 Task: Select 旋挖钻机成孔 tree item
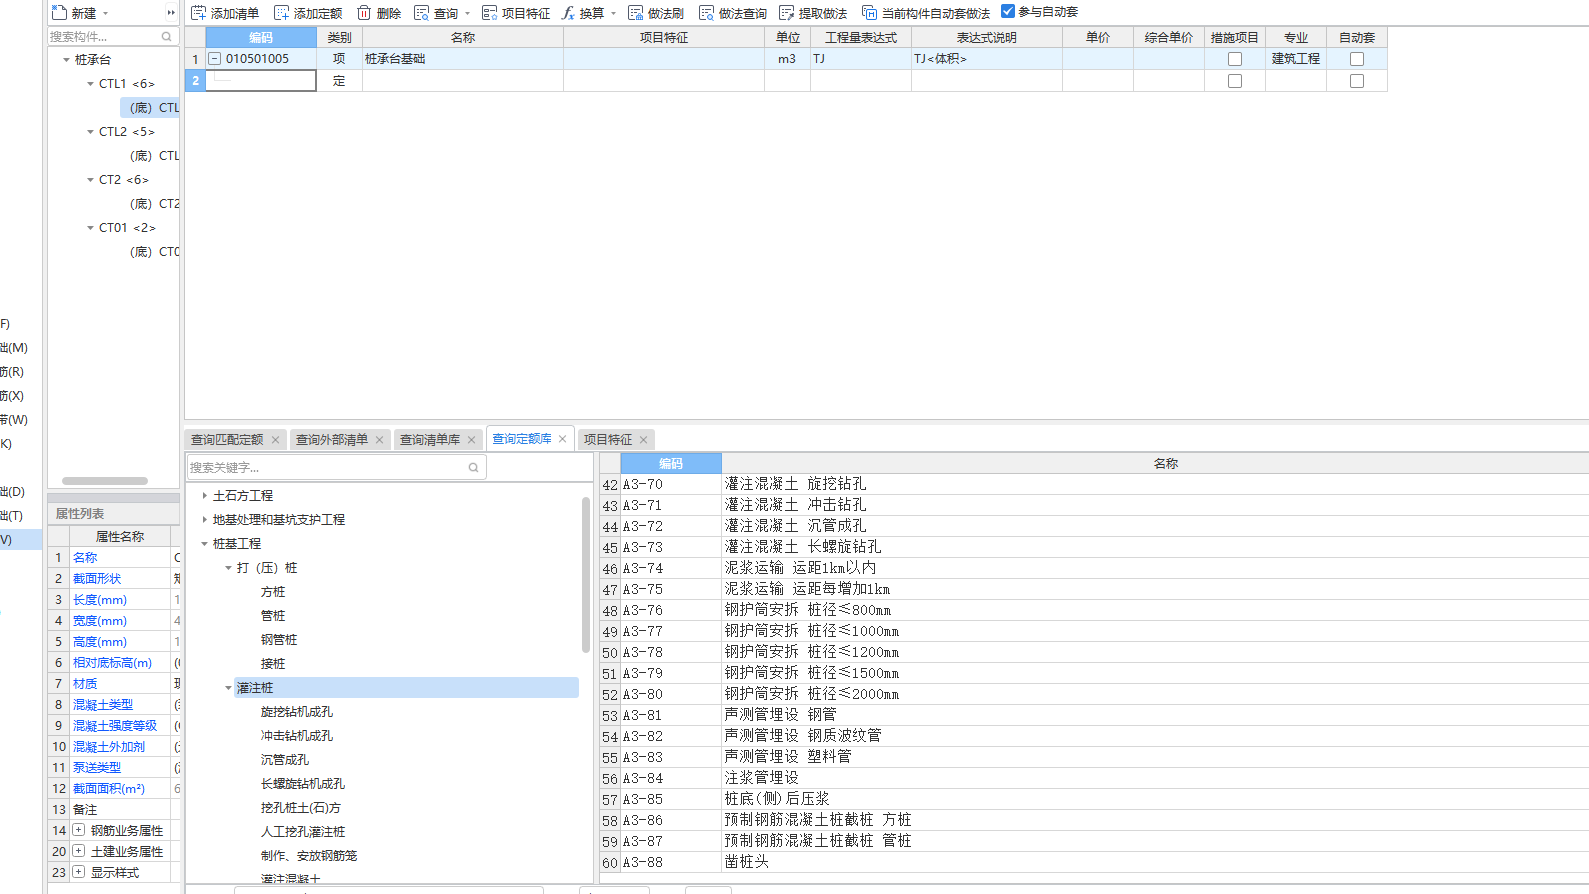[x=297, y=712]
